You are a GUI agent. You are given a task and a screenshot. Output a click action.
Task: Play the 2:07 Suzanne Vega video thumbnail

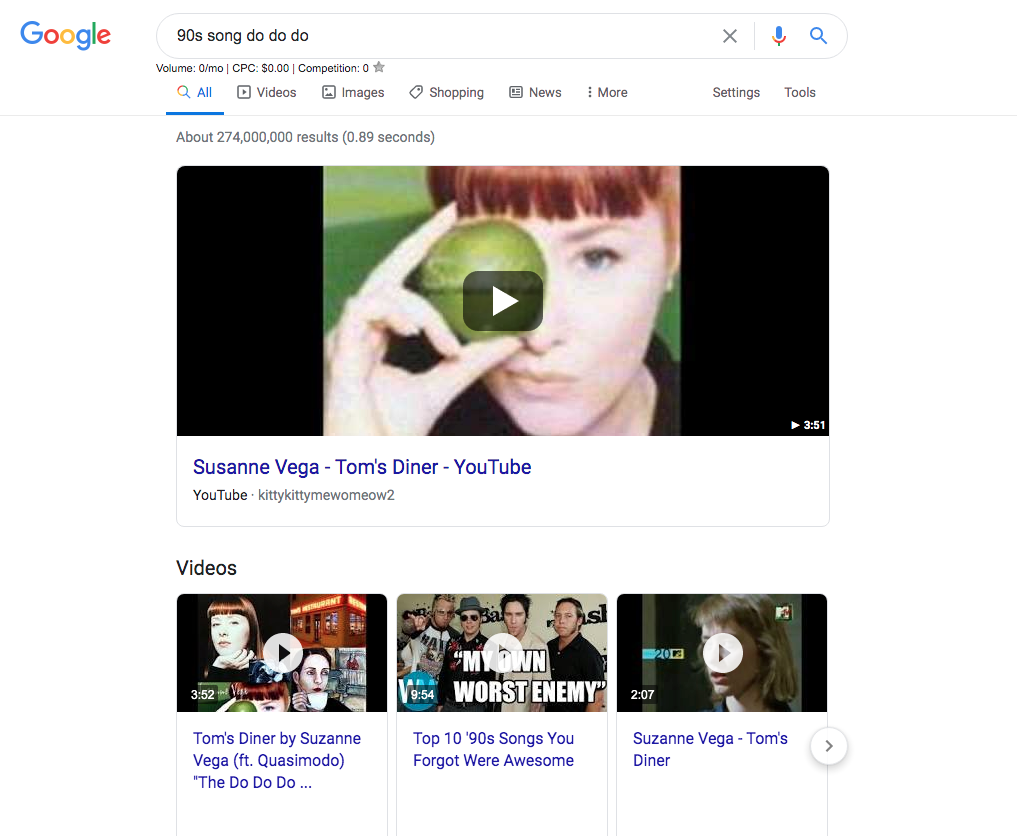coord(722,653)
